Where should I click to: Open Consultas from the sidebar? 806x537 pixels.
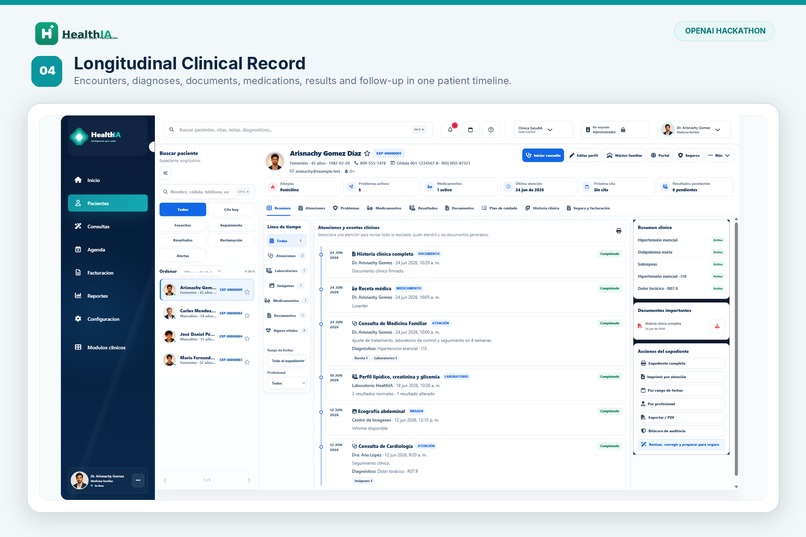[107, 226]
